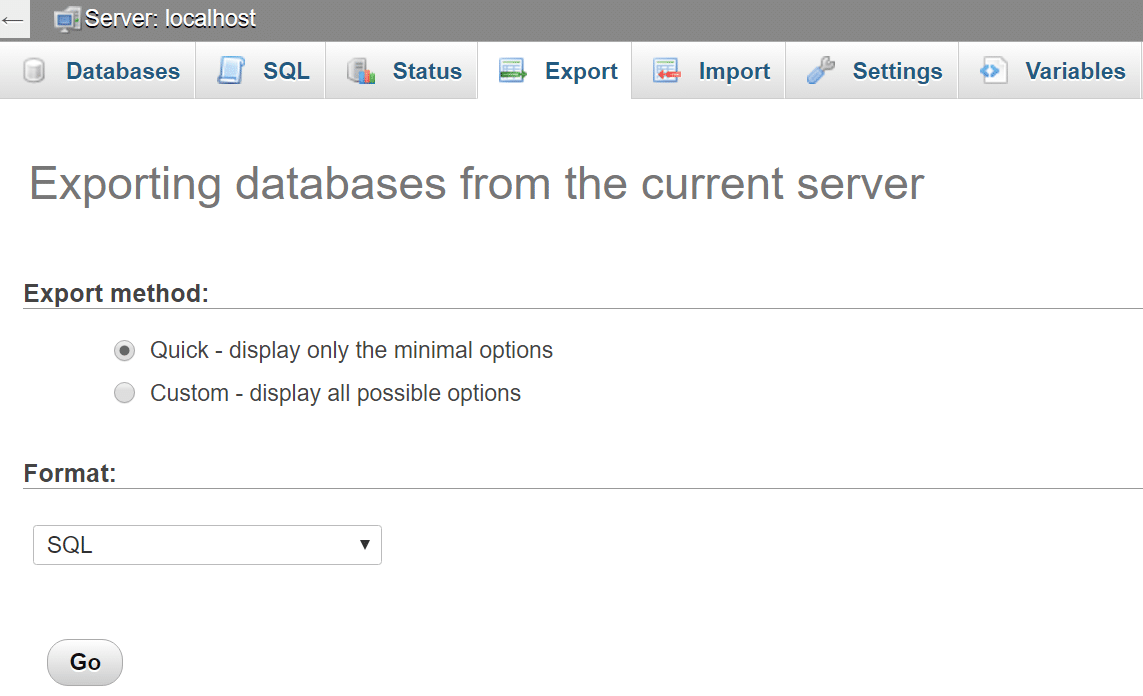Open the Format dropdown showing SQL
The width and height of the screenshot is (1143, 696).
[207, 546]
